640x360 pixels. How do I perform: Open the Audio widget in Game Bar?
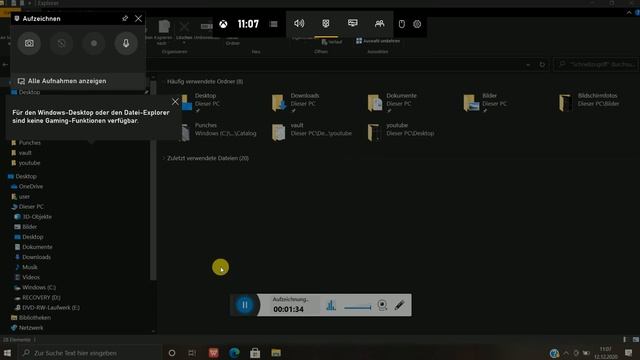[x=299, y=23]
